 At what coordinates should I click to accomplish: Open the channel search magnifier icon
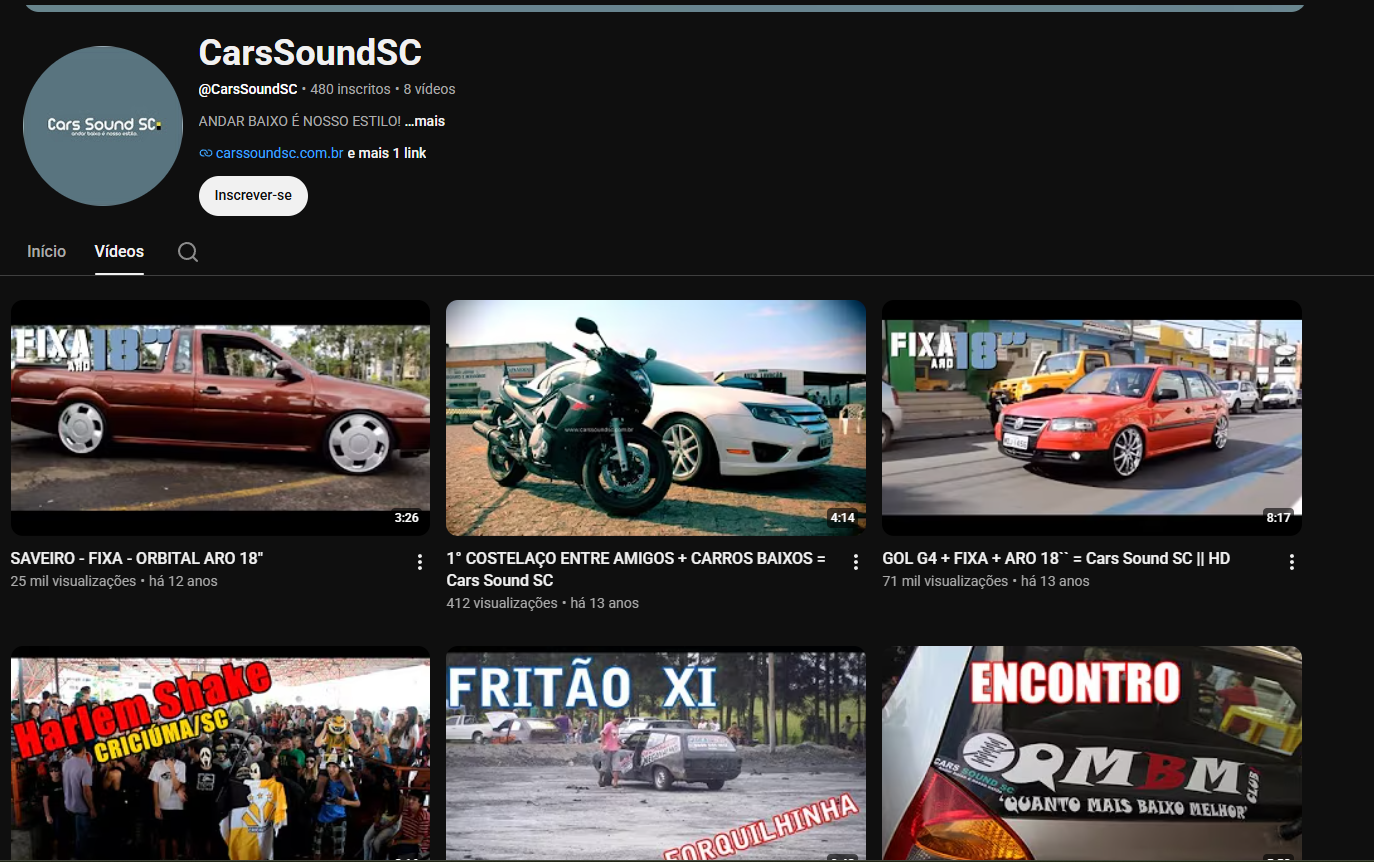(188, 252)
